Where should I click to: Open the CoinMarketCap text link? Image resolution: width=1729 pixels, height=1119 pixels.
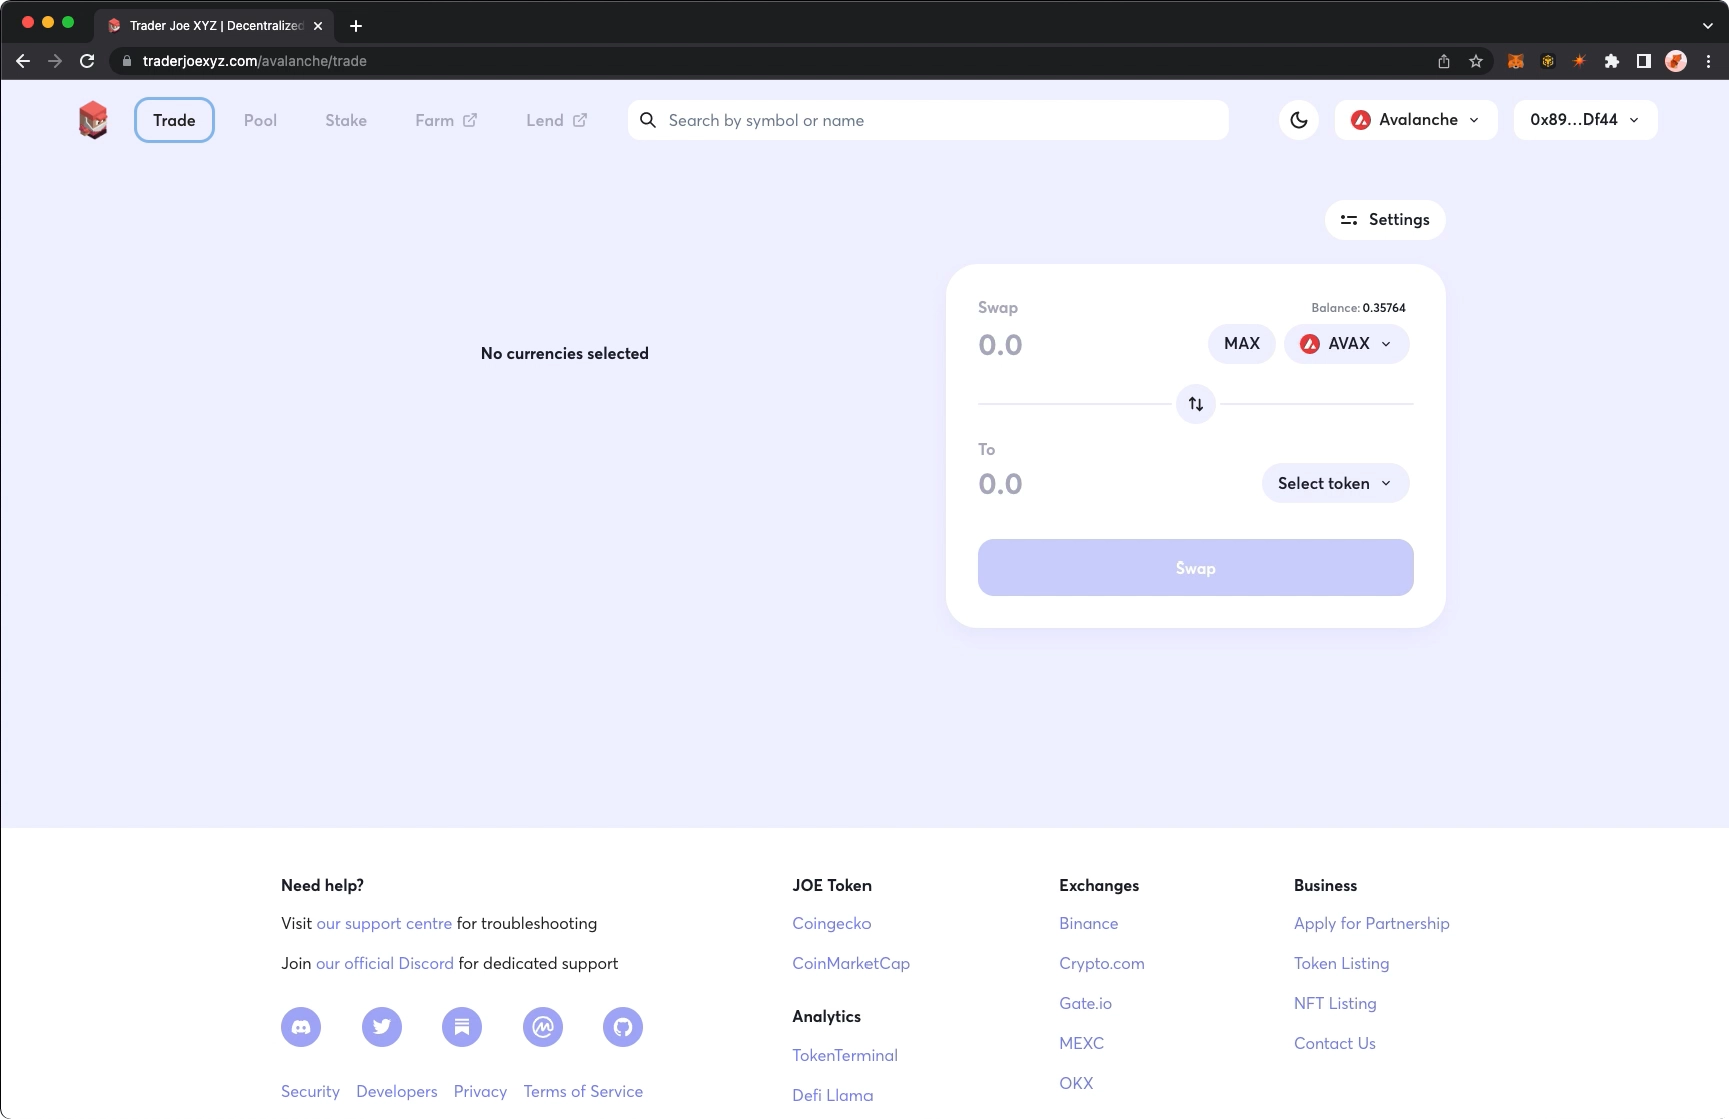coord(851,963)
